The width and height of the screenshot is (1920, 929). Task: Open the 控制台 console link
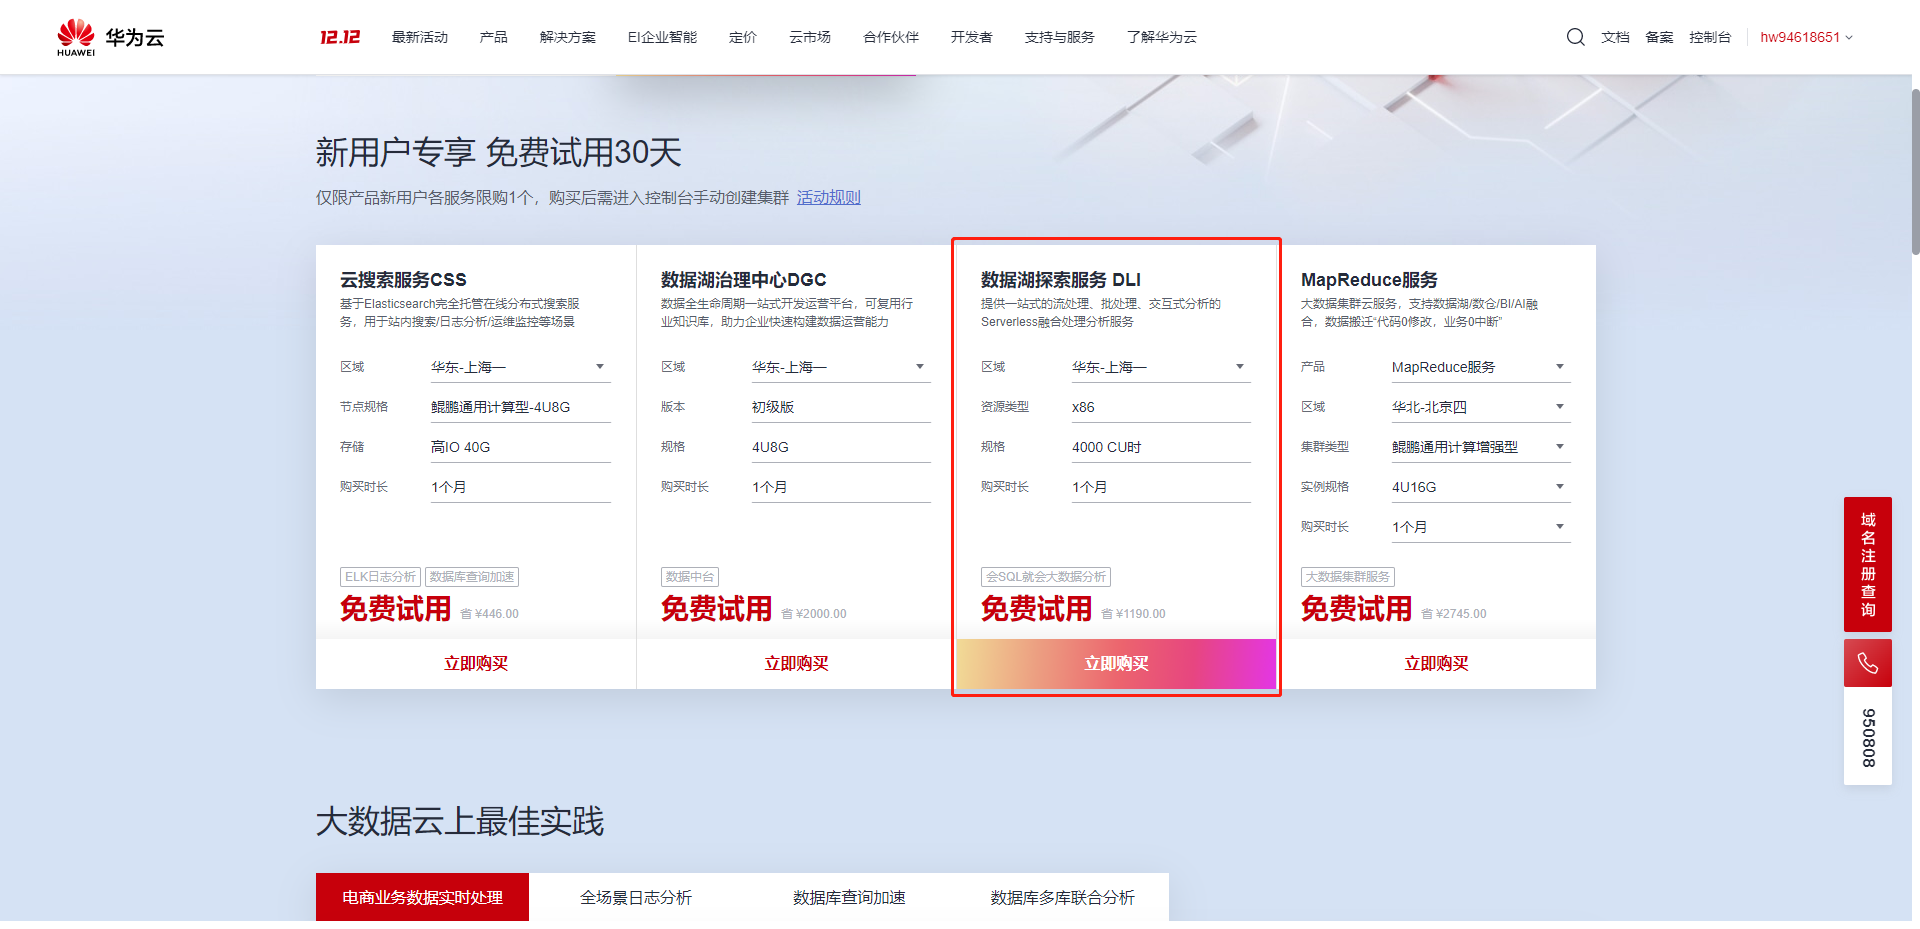[1710, 37]
